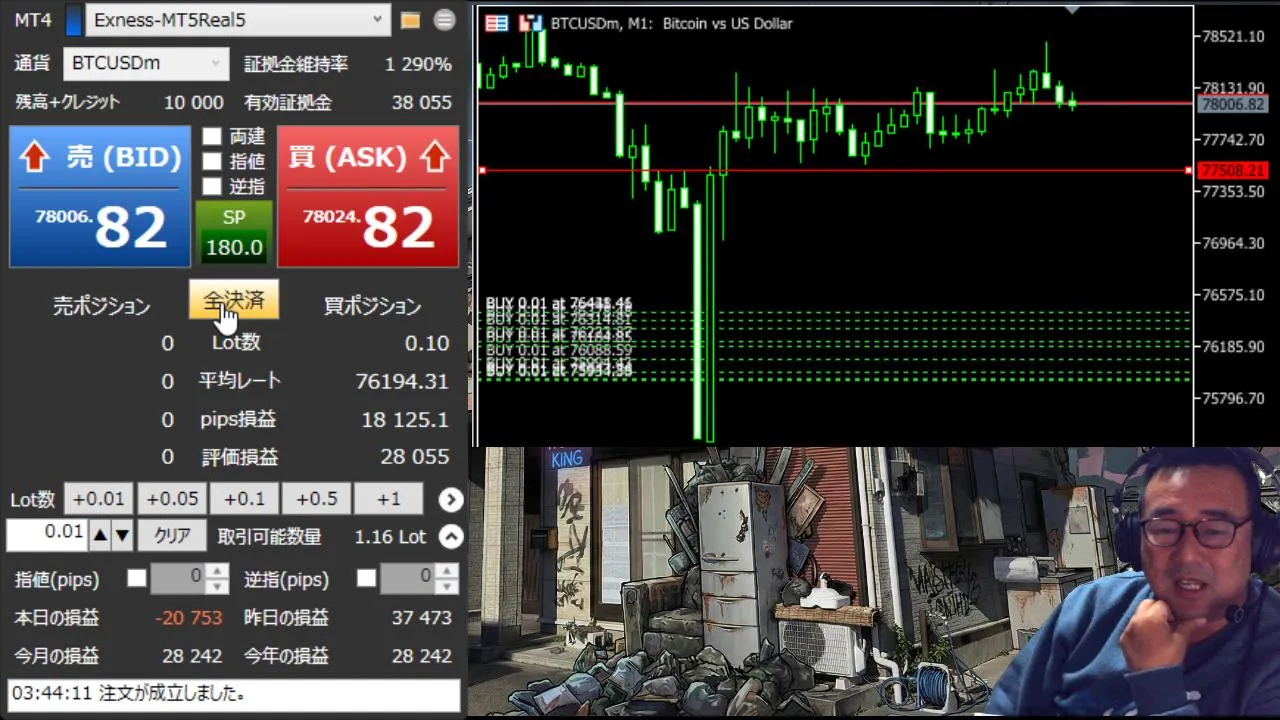
Task: Click the 全決済 close-all button
Action: (234, 300)
